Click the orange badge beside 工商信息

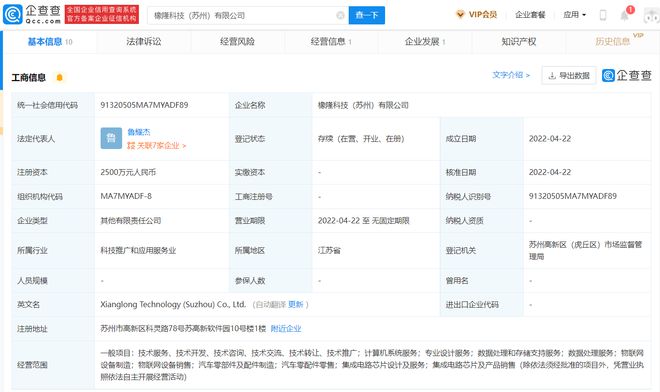coord(60,77)
